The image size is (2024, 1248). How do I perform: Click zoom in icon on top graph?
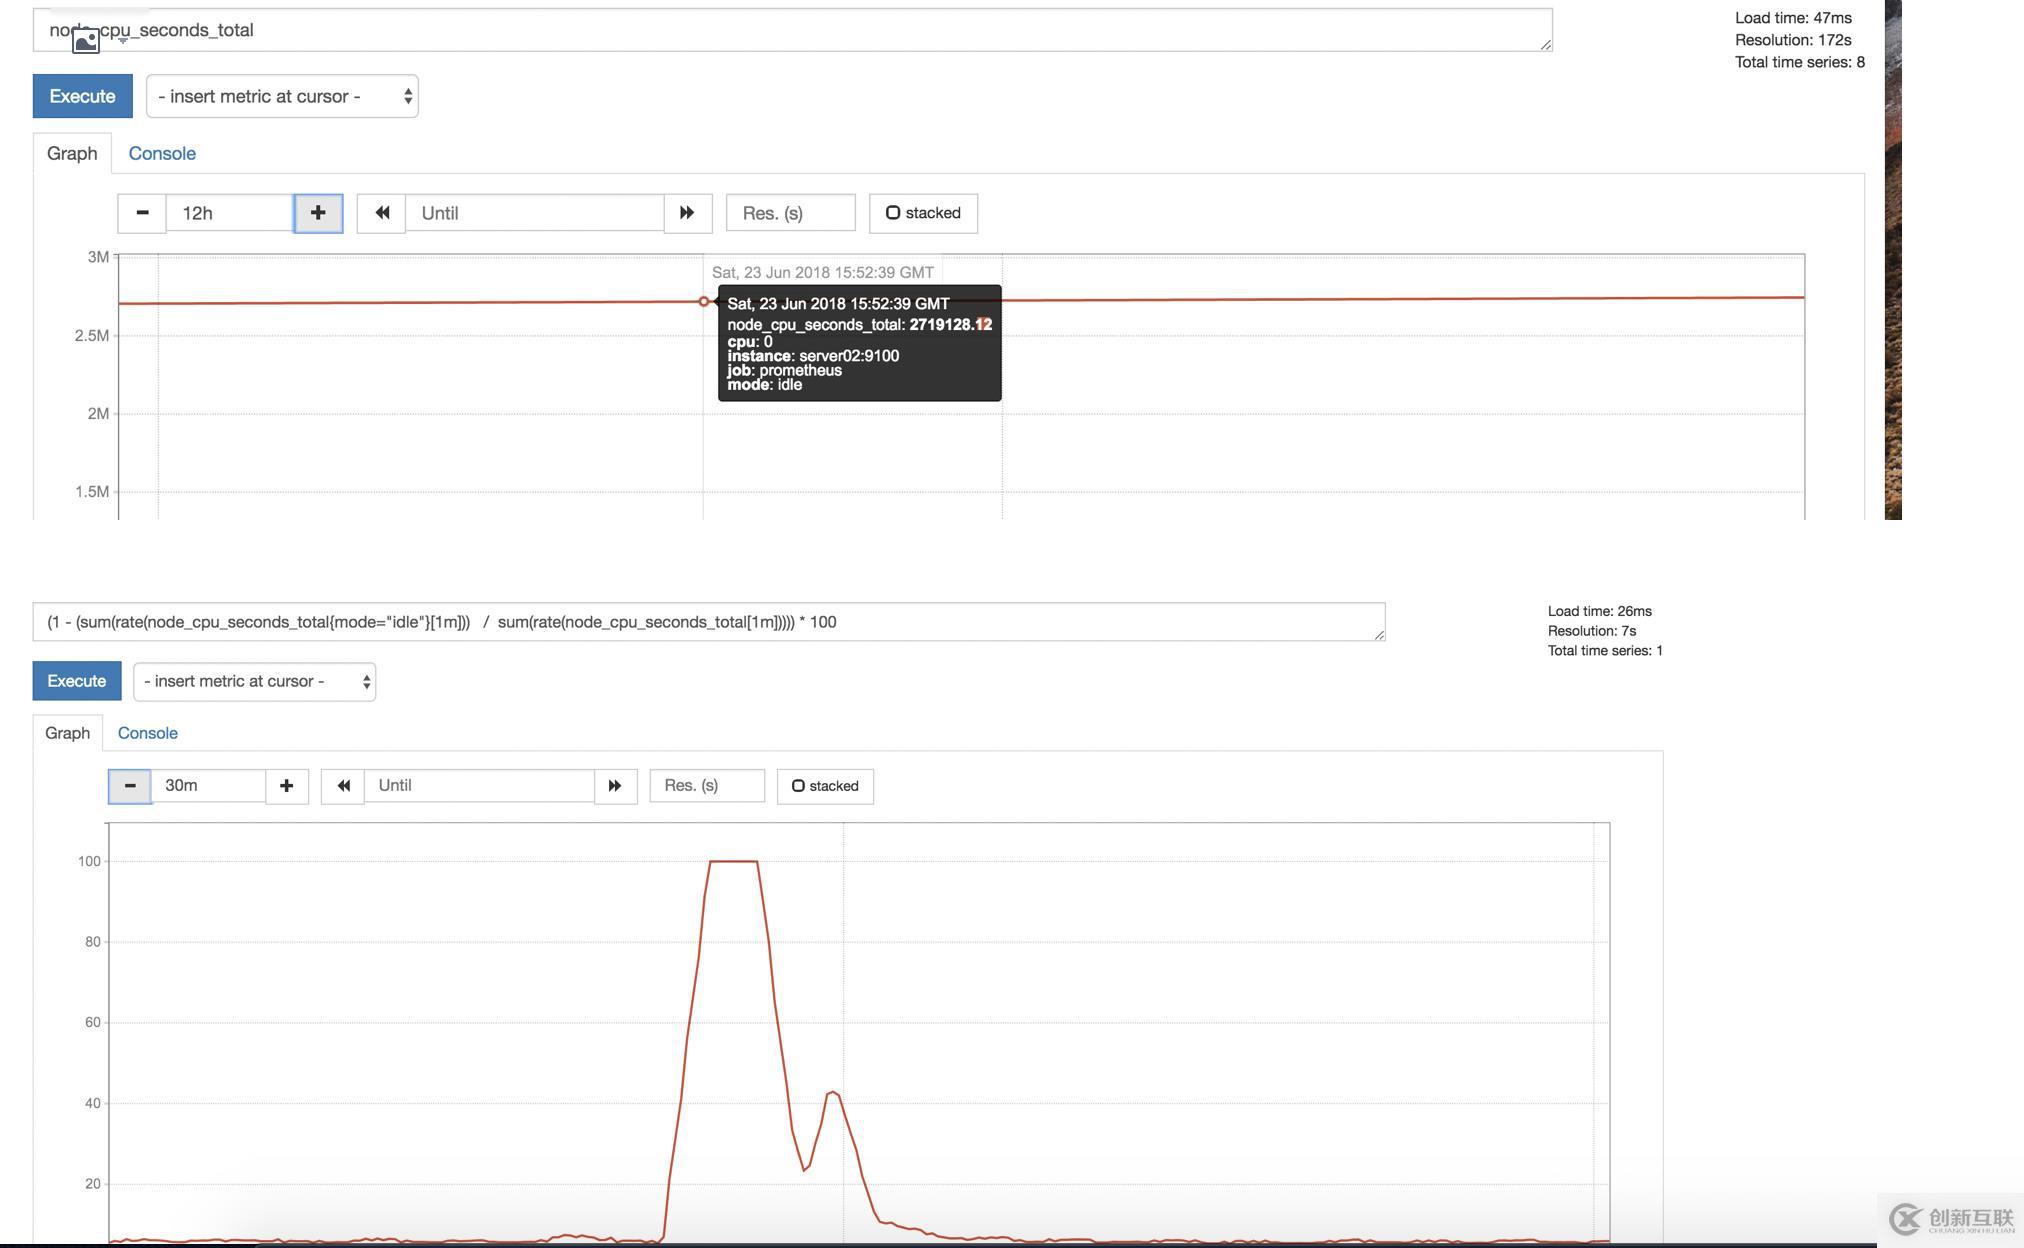click(315, 213)
